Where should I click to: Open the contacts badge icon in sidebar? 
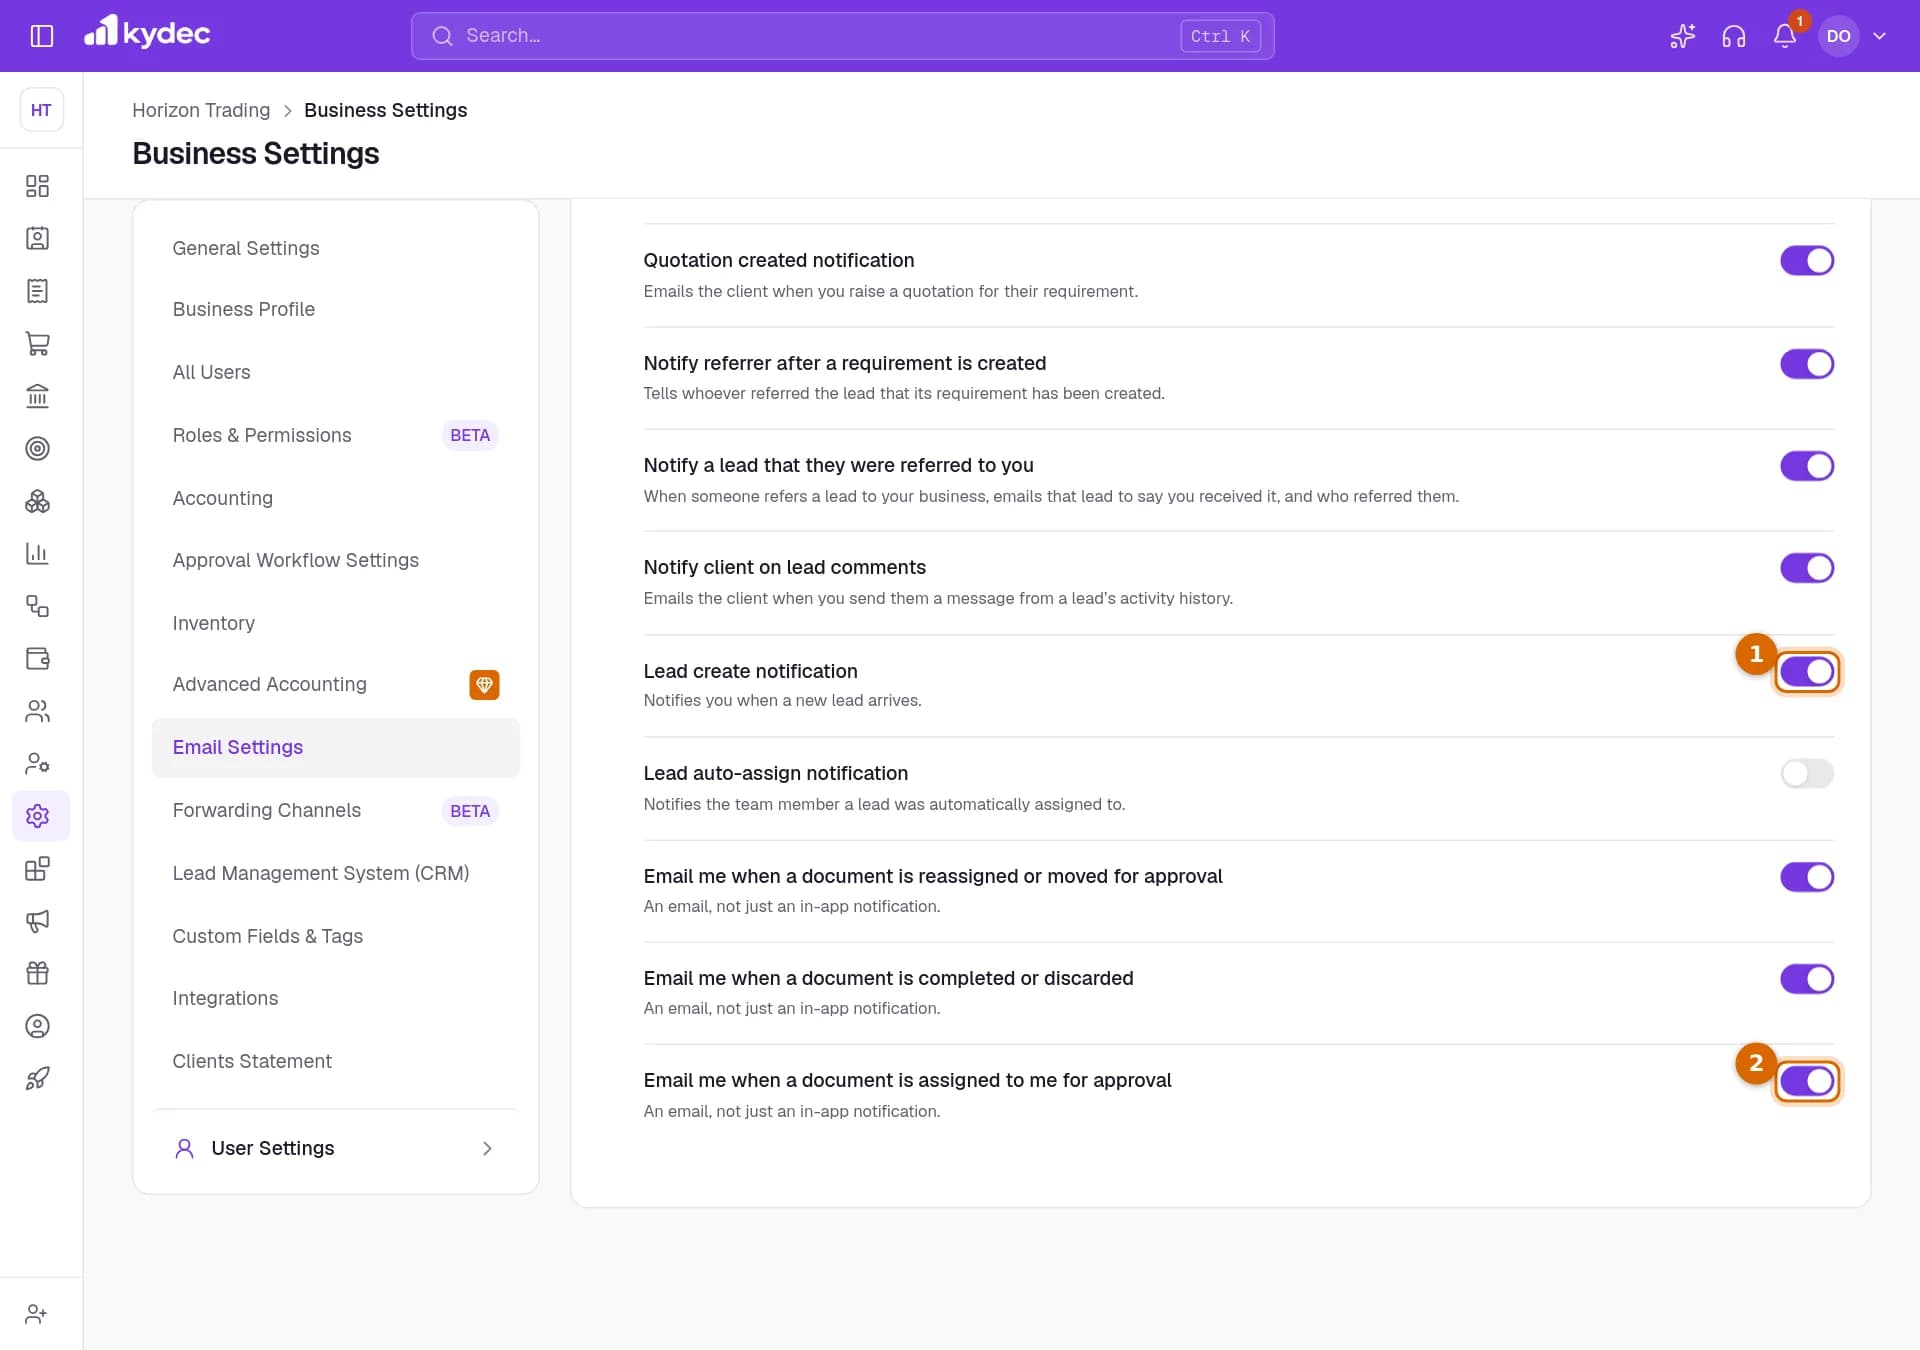pyautogui.click(x=37, y=238)
